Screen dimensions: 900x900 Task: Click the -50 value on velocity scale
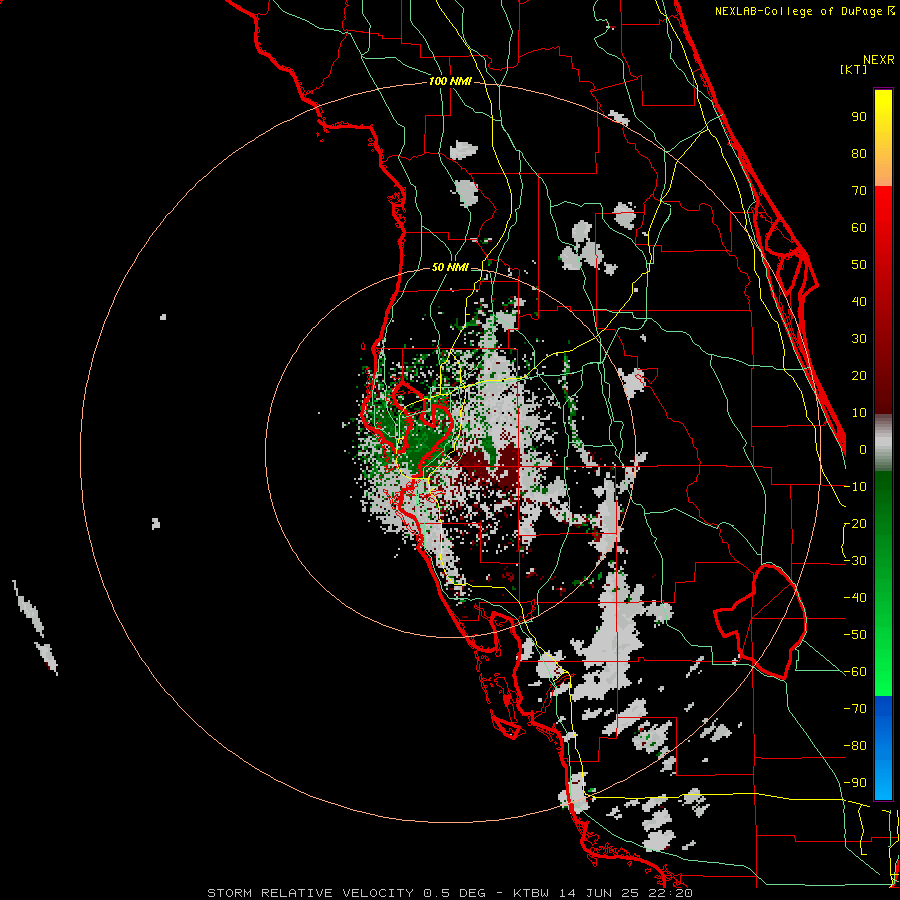coord(855,635)
